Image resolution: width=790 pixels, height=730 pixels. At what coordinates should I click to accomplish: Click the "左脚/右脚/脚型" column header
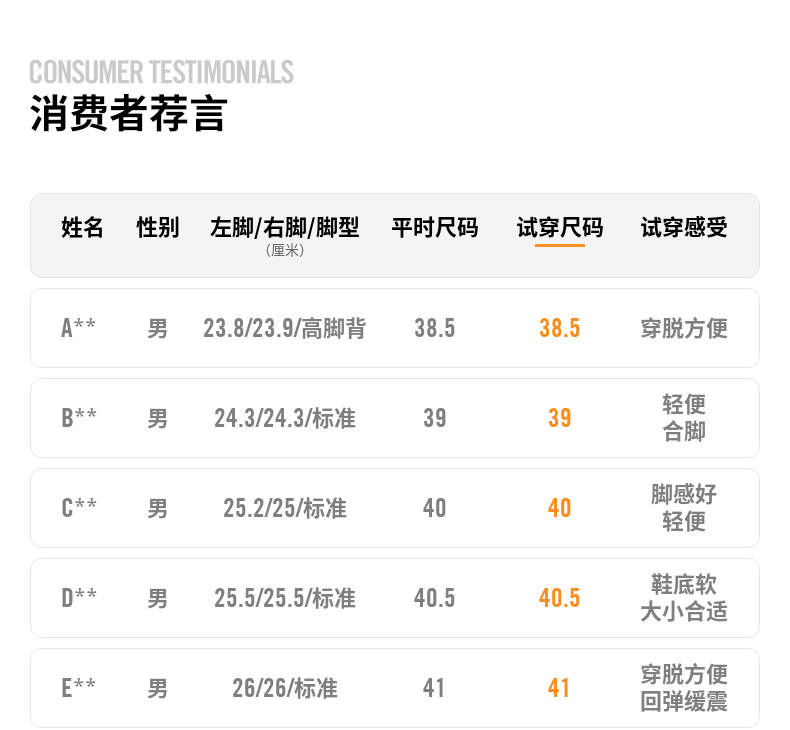(x=285, y=228)
